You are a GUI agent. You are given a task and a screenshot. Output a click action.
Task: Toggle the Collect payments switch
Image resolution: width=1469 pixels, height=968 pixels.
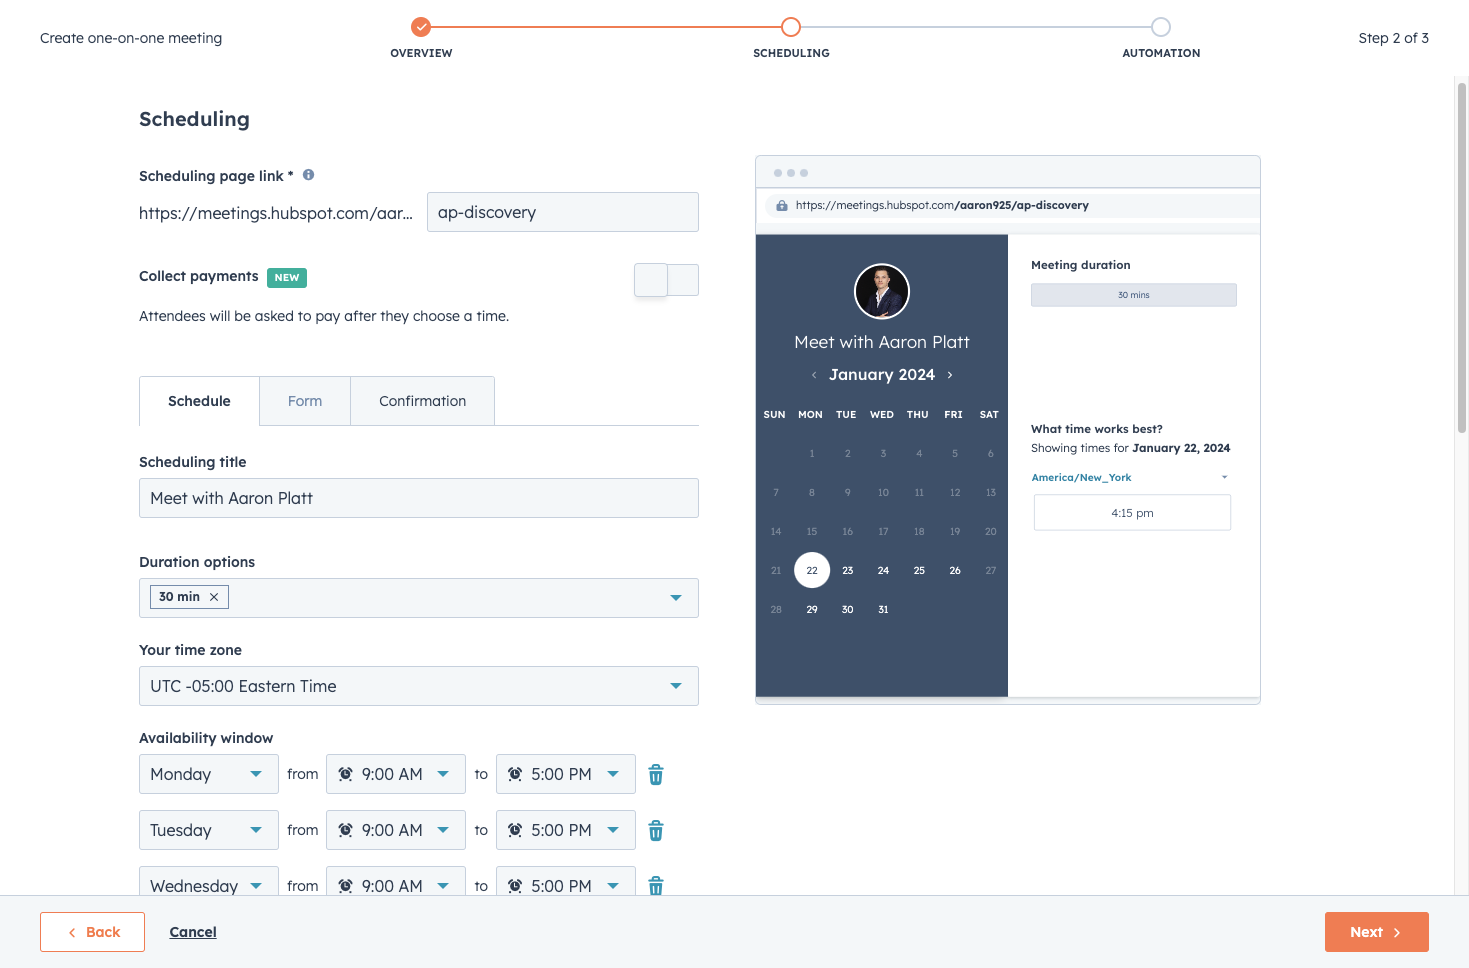click(x=666, y=280)
